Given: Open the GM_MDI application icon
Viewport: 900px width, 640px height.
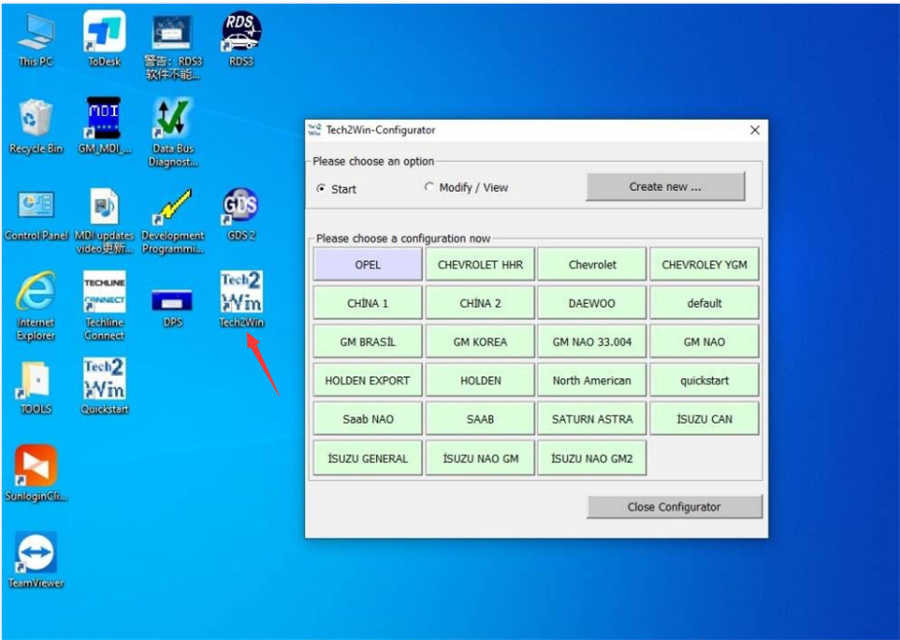Looking at the screenshot, I should click(104, 118).
